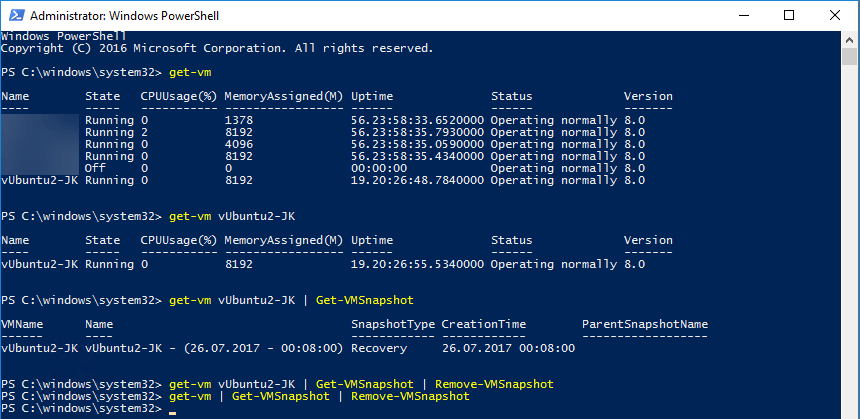Click the vertical scrollbar thumb
The image size is (860, 419).
[850, 56]
